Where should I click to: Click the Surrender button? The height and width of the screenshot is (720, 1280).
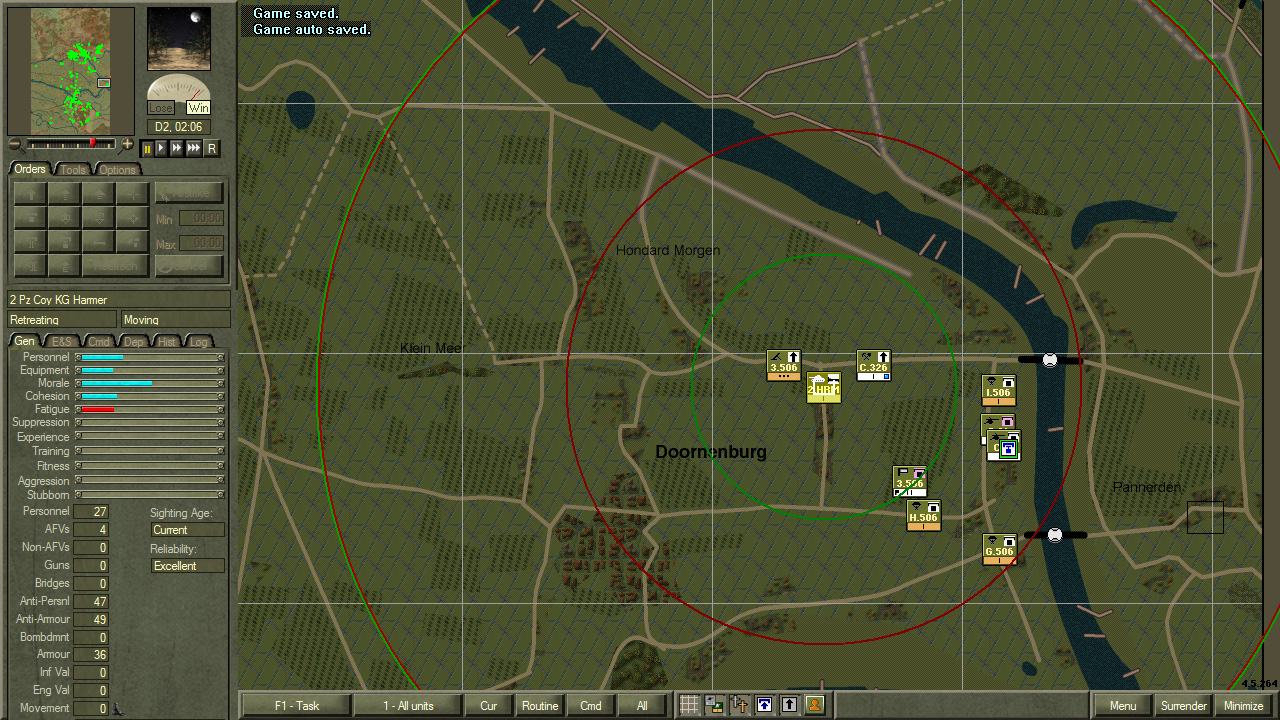pyautogui.click(x=1184, y=705)
